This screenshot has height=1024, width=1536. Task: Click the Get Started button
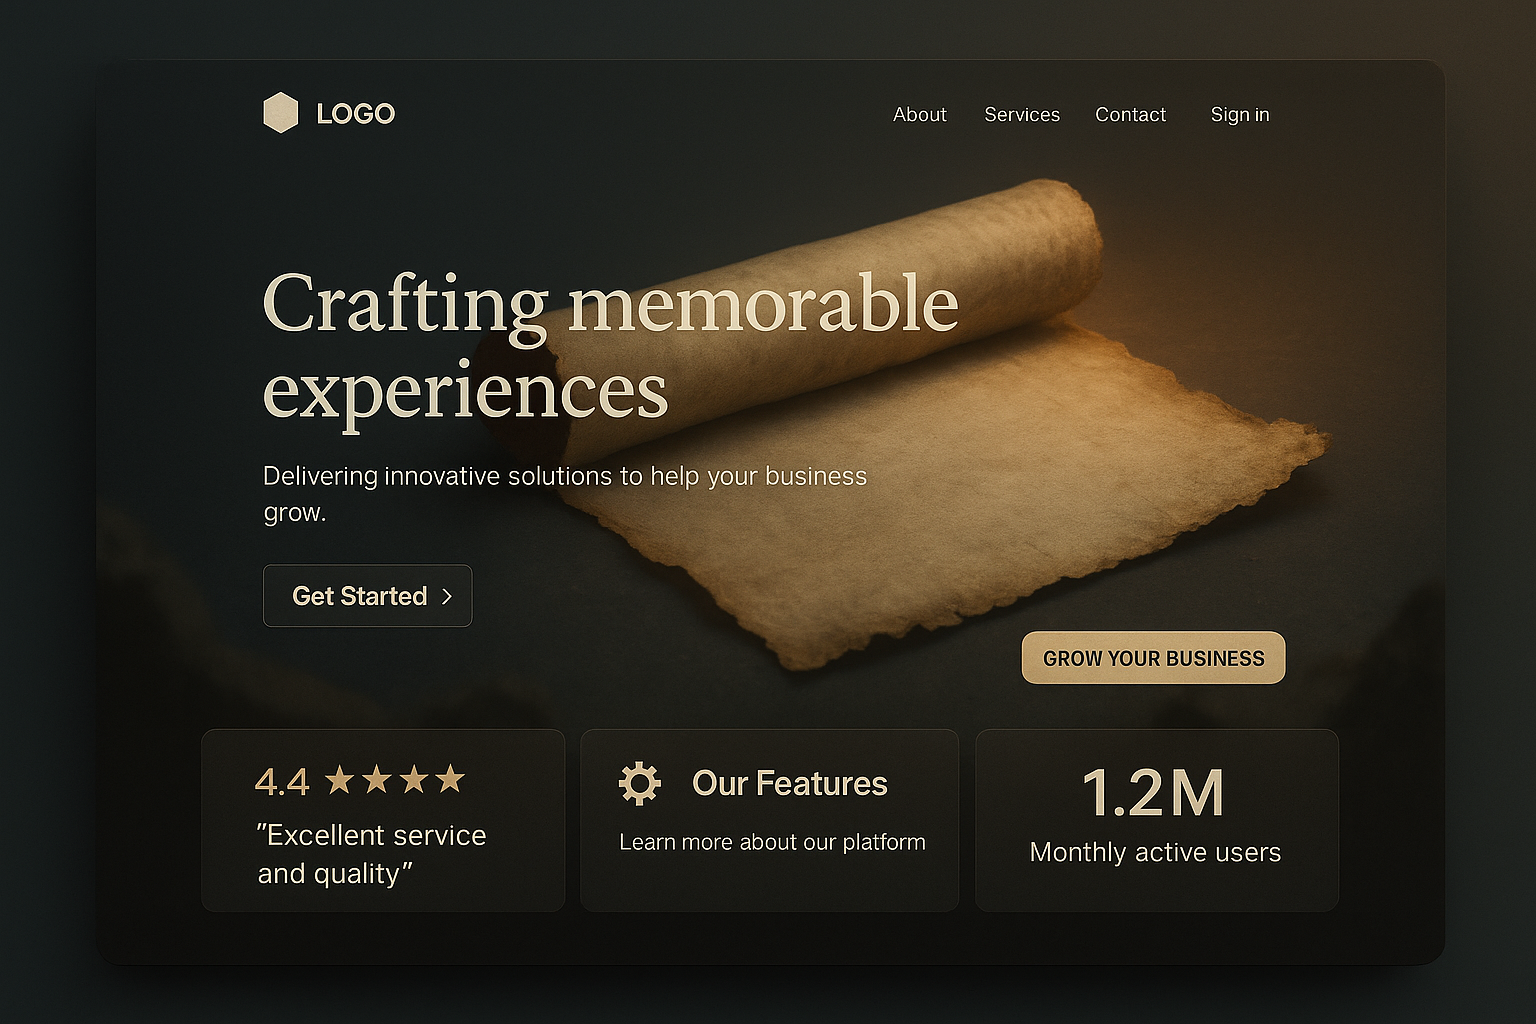pyautogui.click(x=367, y=596)
